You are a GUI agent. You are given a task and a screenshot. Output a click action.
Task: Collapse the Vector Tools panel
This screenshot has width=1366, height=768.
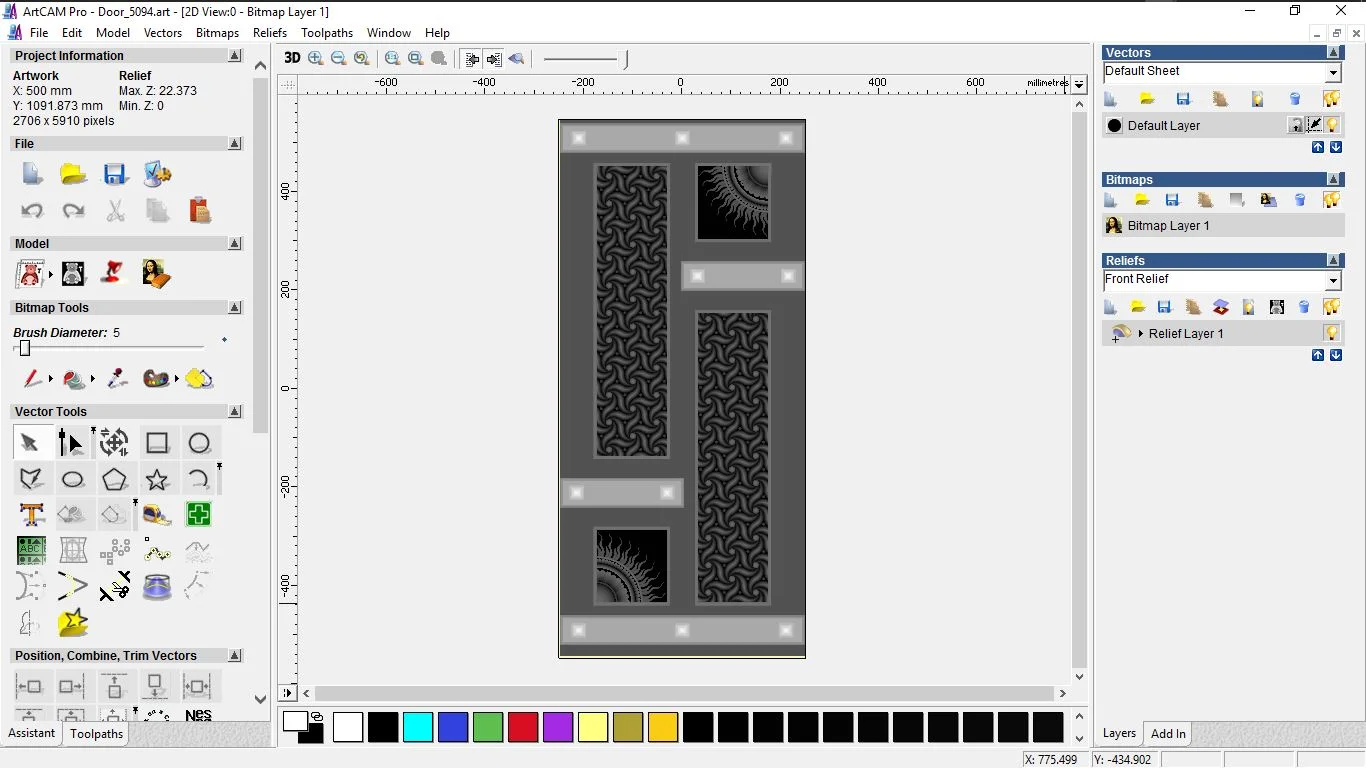coord(235,411)
